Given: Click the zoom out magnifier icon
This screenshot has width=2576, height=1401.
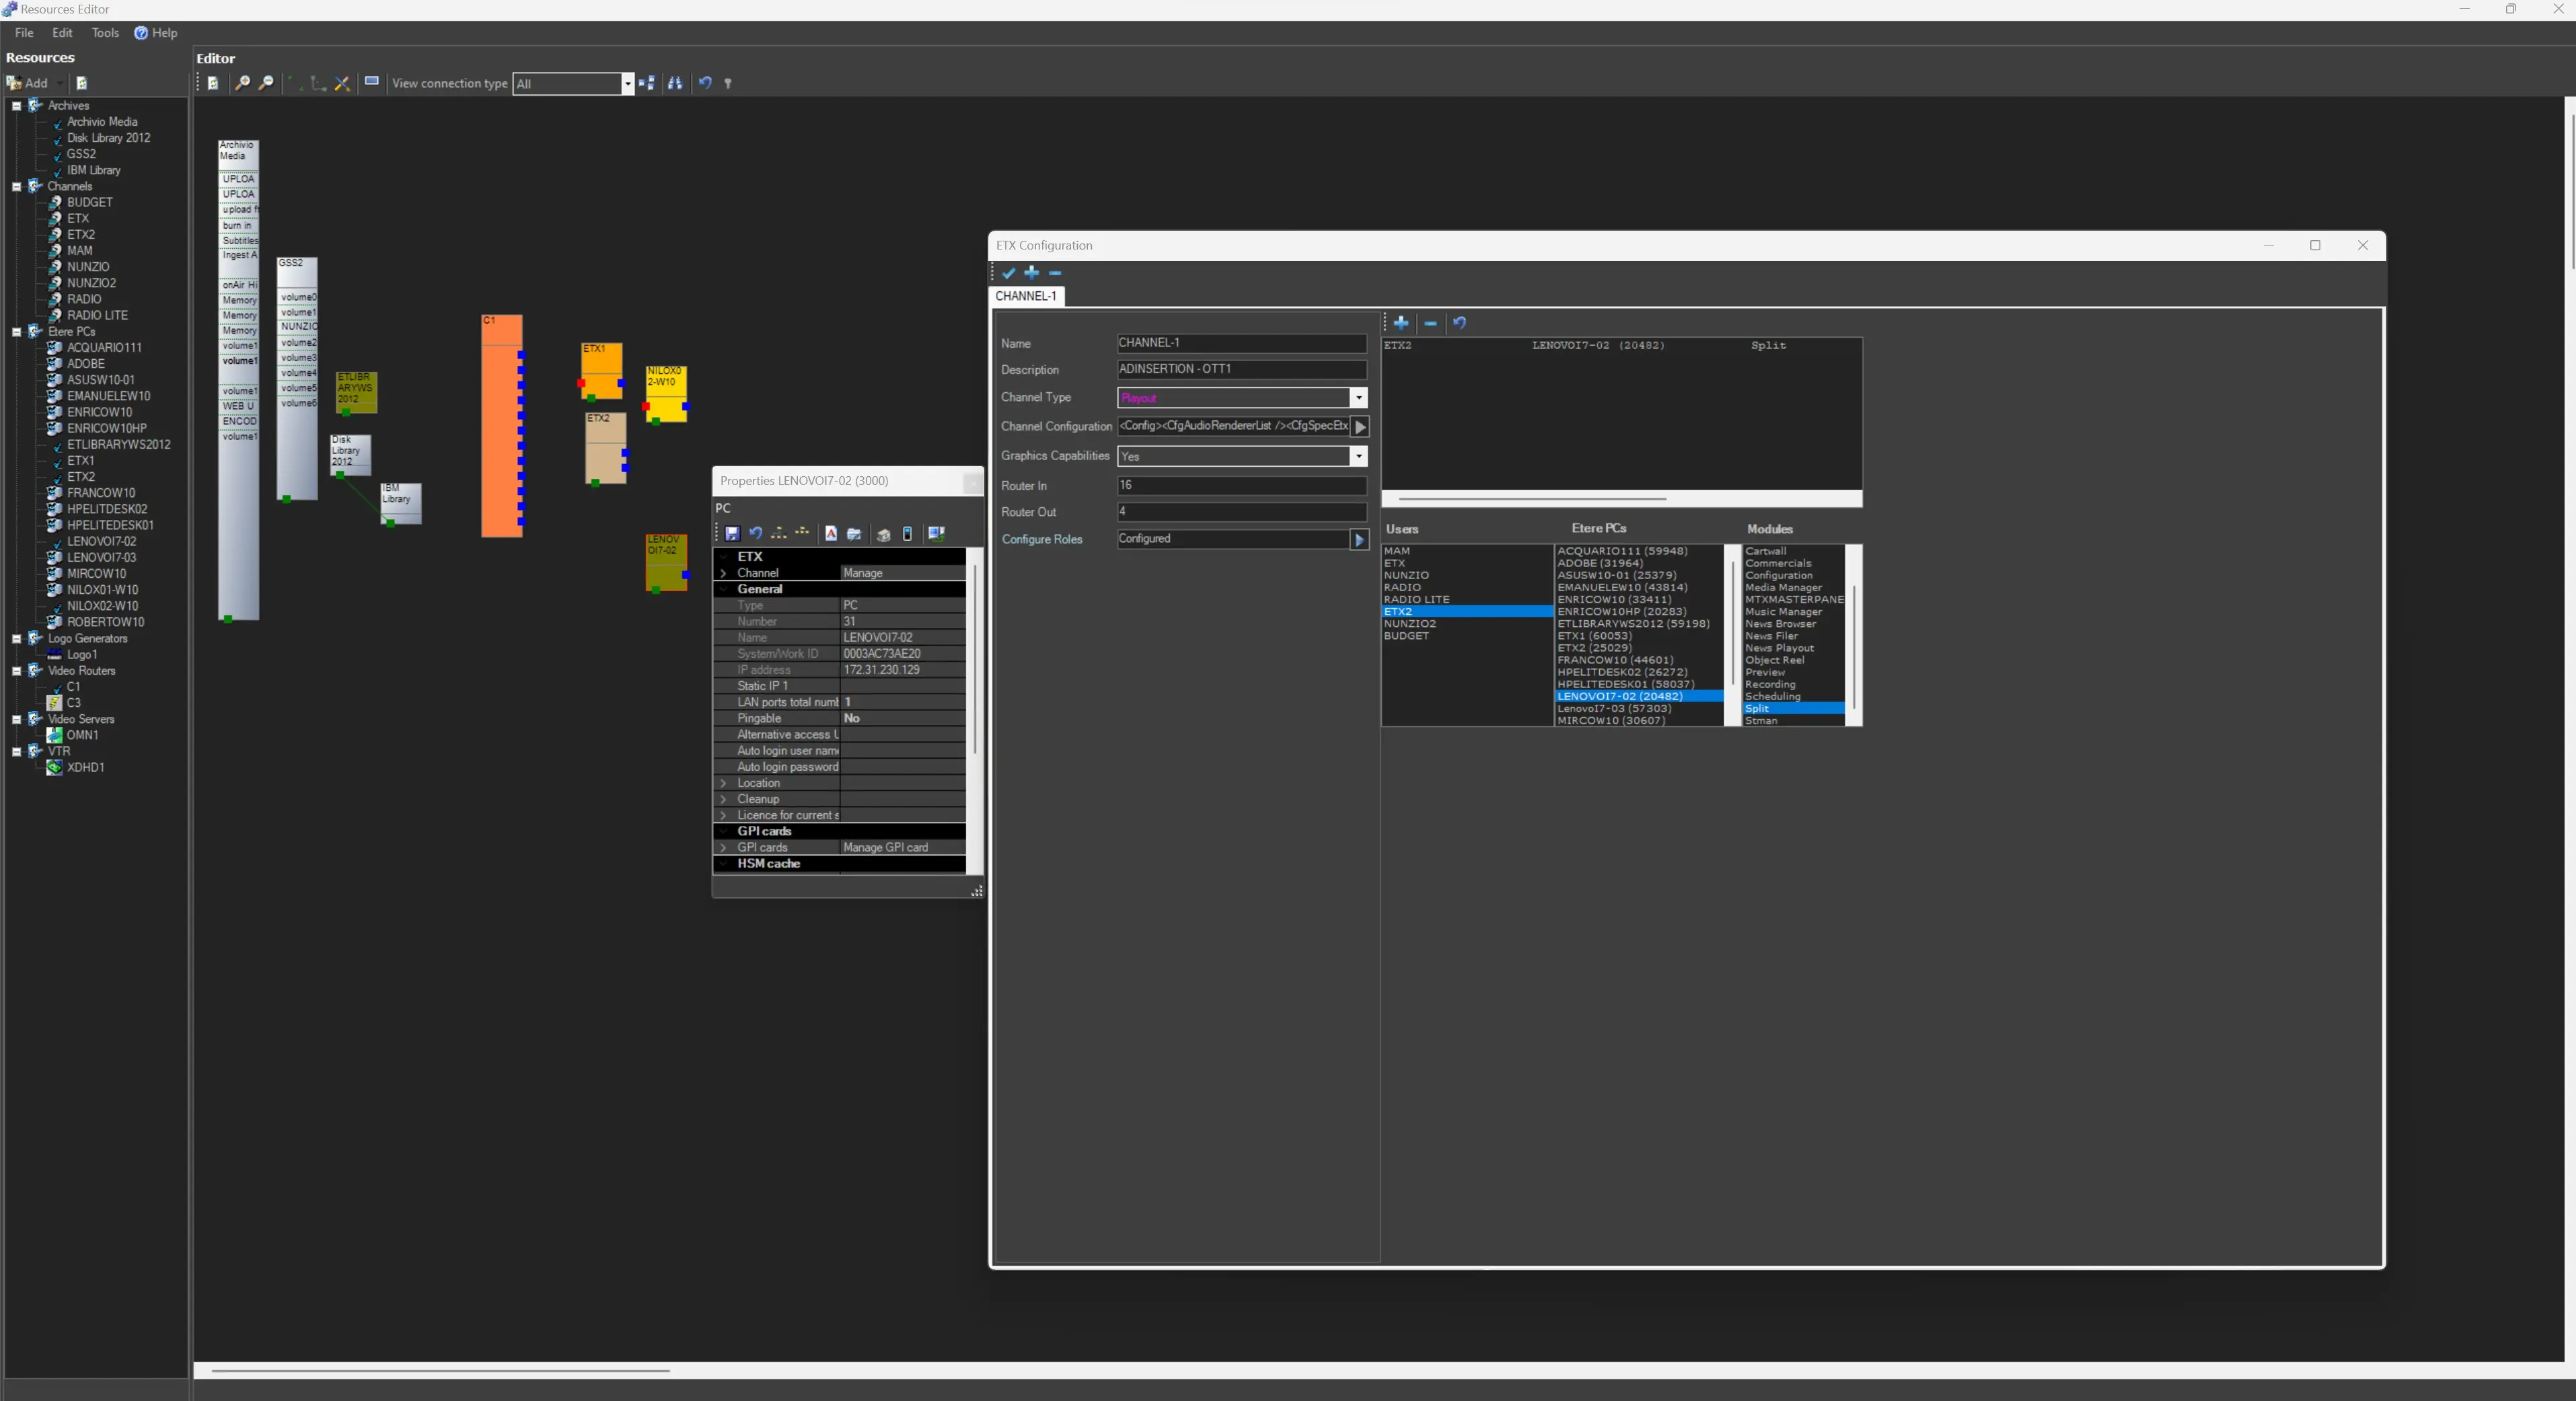Looking at the screenshot, I should 266,83.
